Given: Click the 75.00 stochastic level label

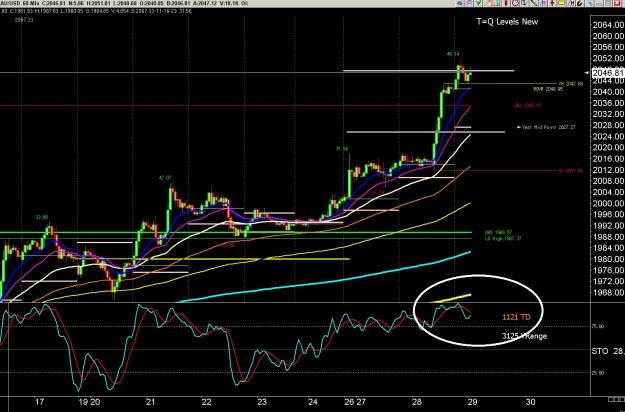Looking at the screenshot, I should [x=598, y=326].
